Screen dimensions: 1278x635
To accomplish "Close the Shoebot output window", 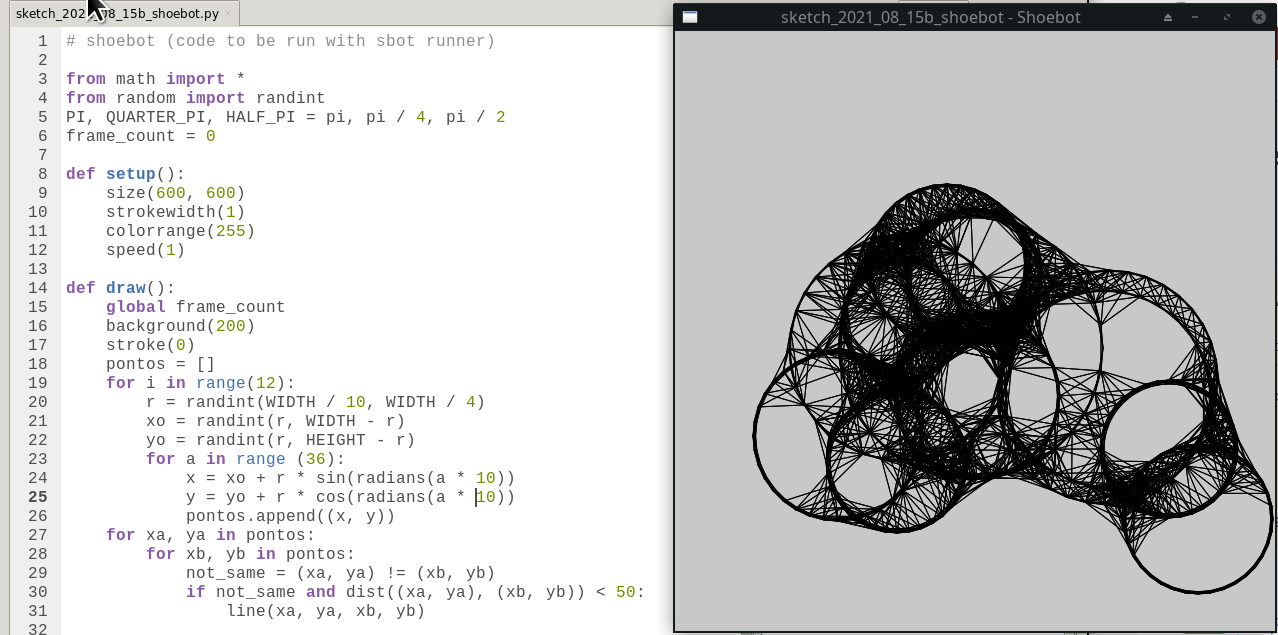I will tap(1259, 17).
